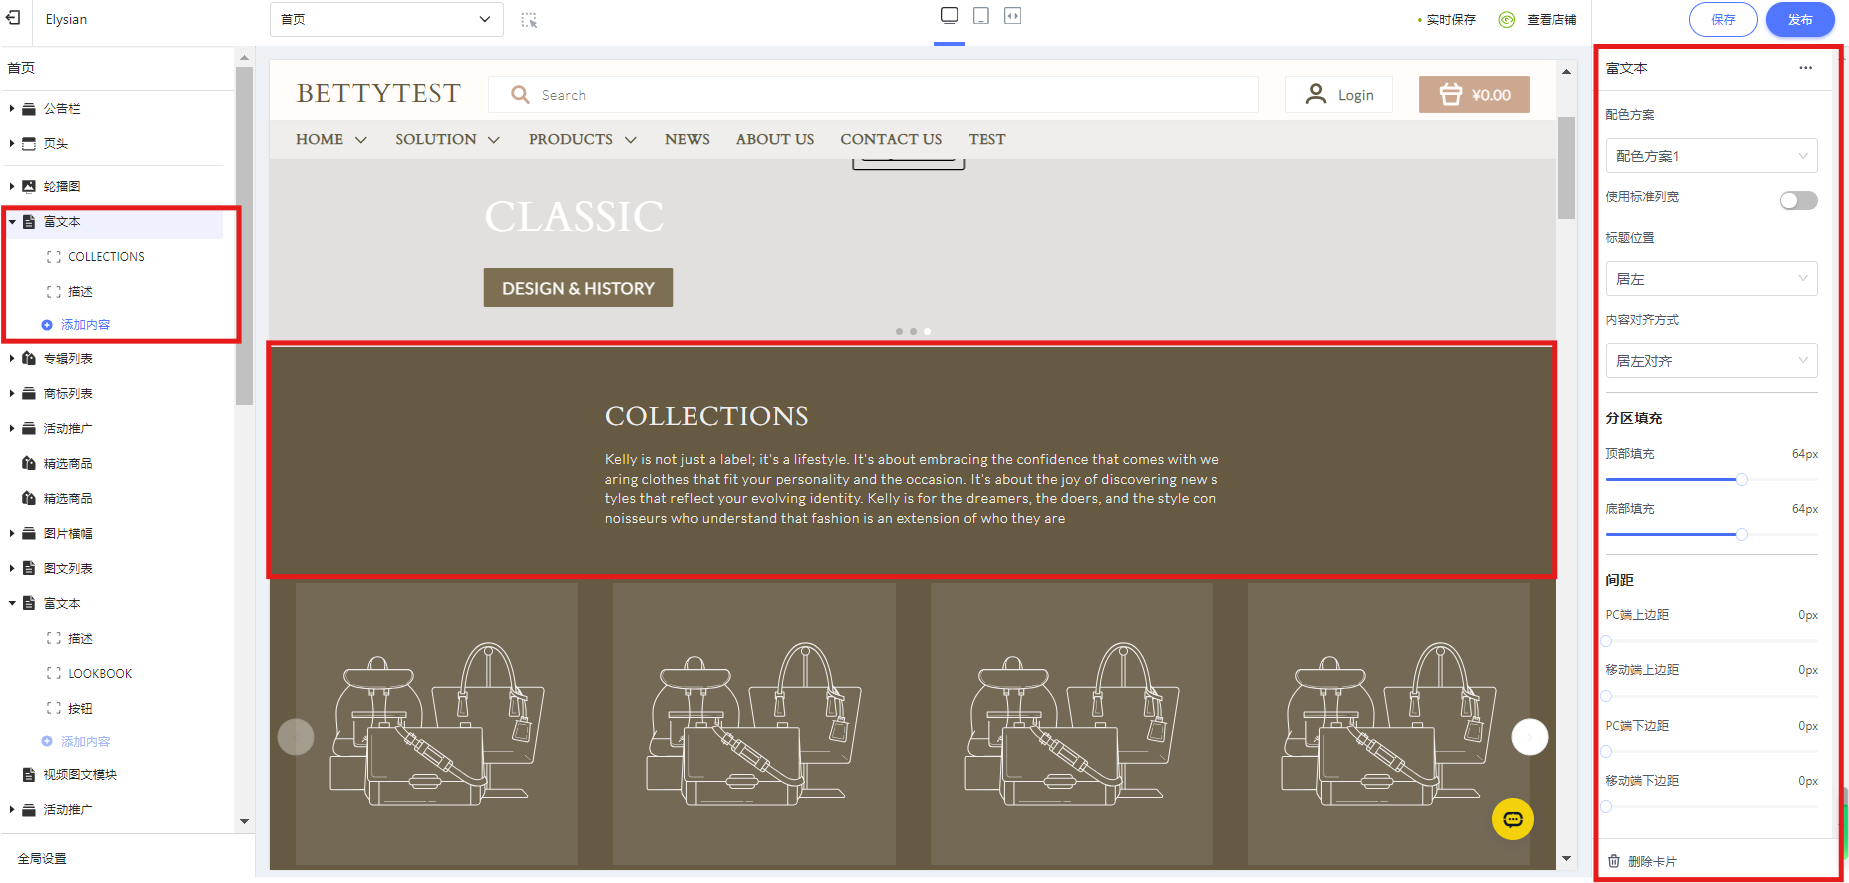Click 添加内容 under the selected 富文本 section
1849x883 pixels.
[x=85, y=325]
